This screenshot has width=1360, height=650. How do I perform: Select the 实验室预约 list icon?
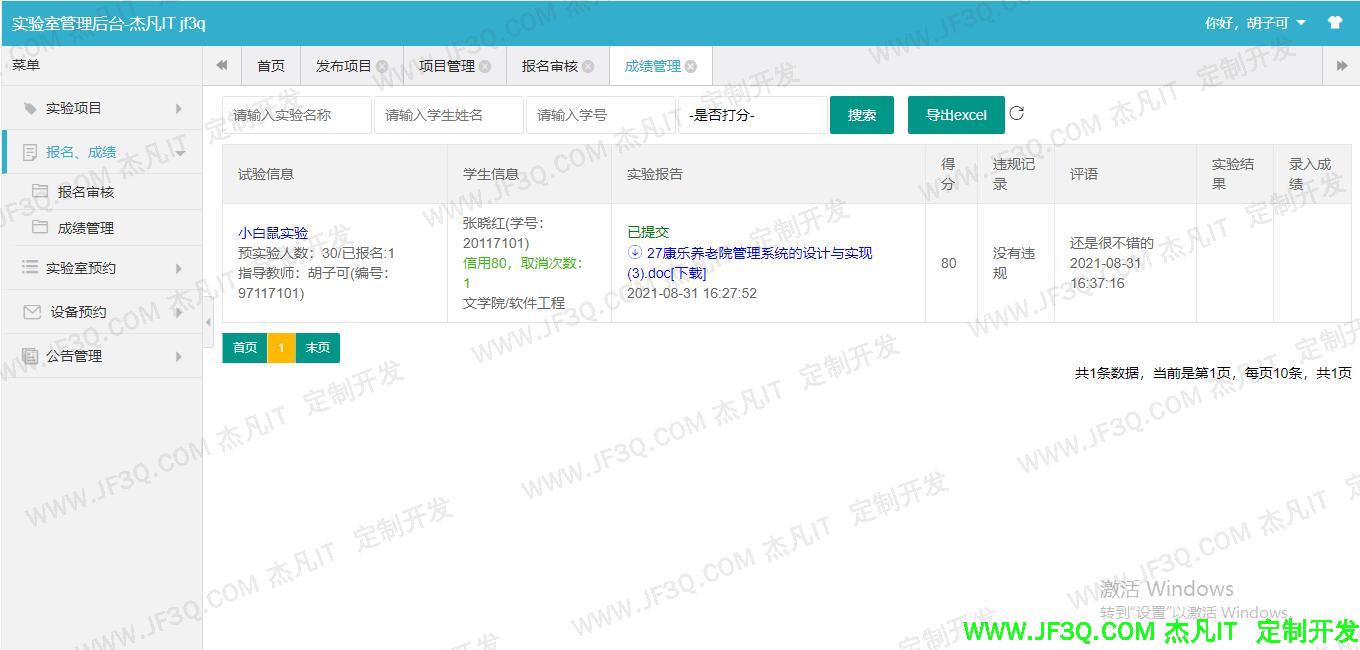[29, 266]
